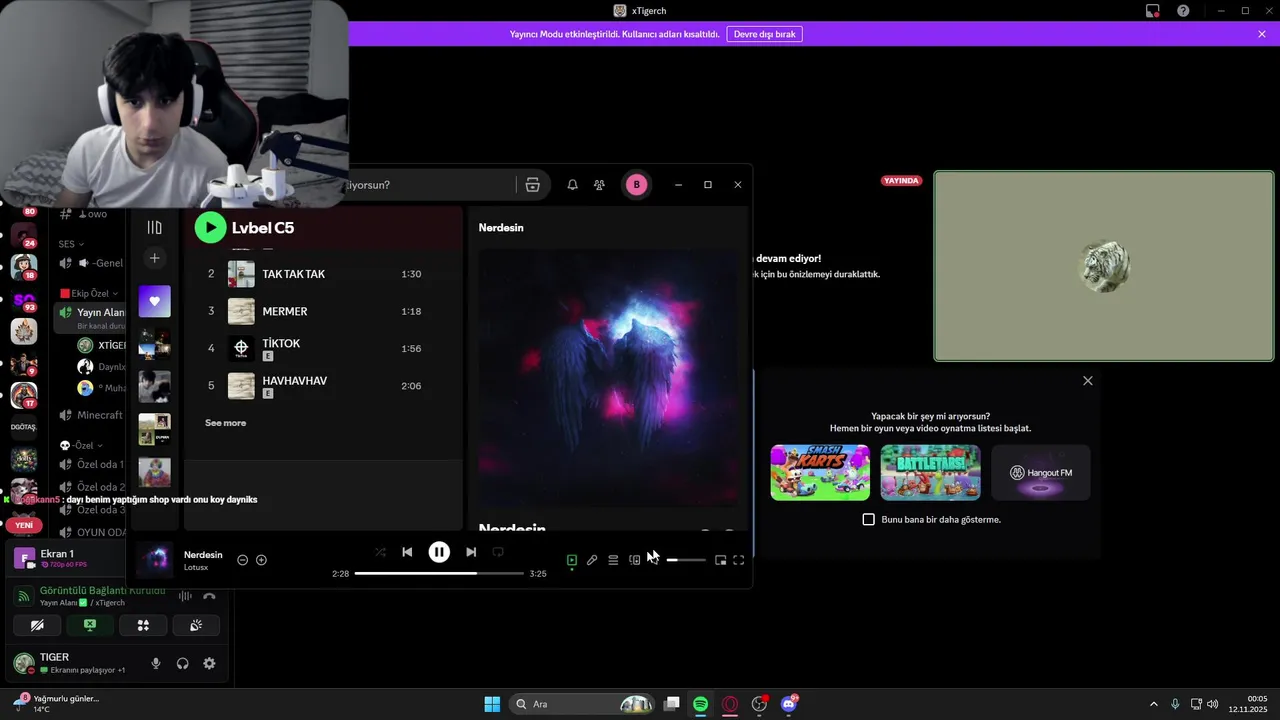The width and height of the screenshot is (1280, 720).
Task: Join the Genel voice channel
Action: 92,263
